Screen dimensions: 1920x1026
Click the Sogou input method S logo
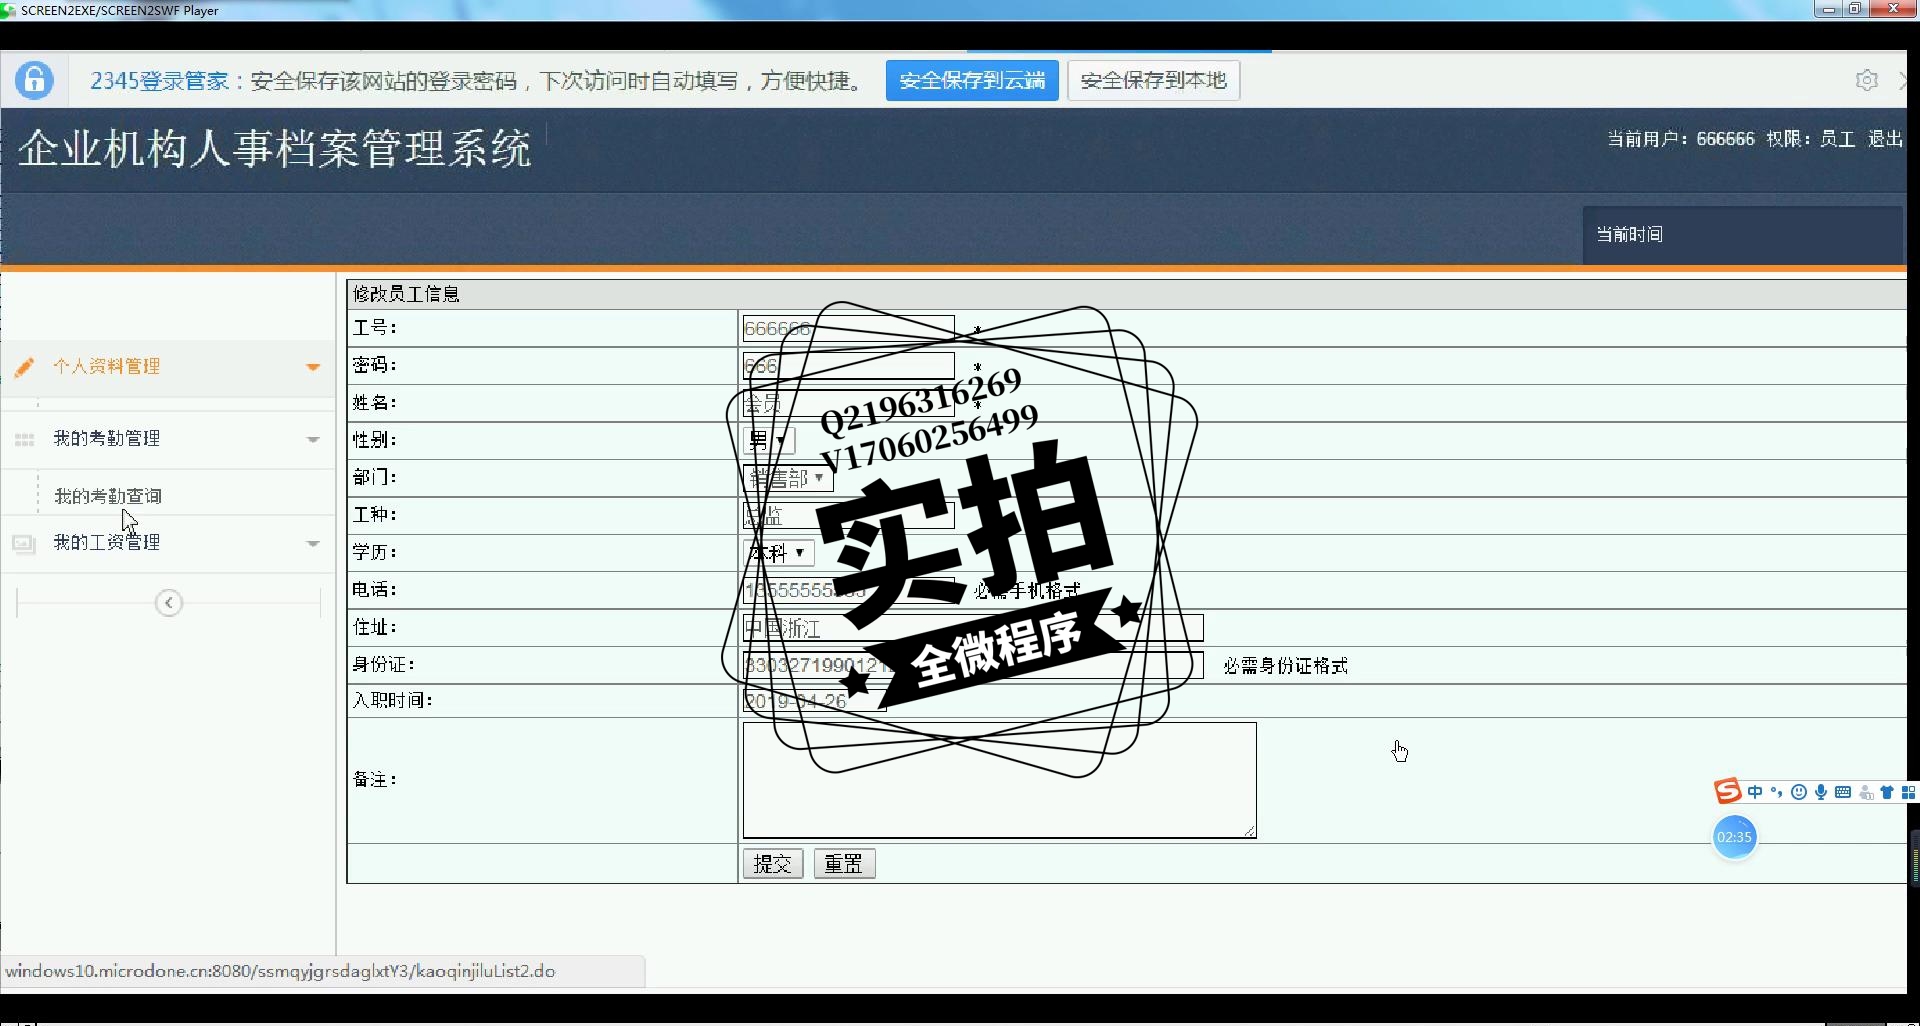click(x=1727, y=791)
